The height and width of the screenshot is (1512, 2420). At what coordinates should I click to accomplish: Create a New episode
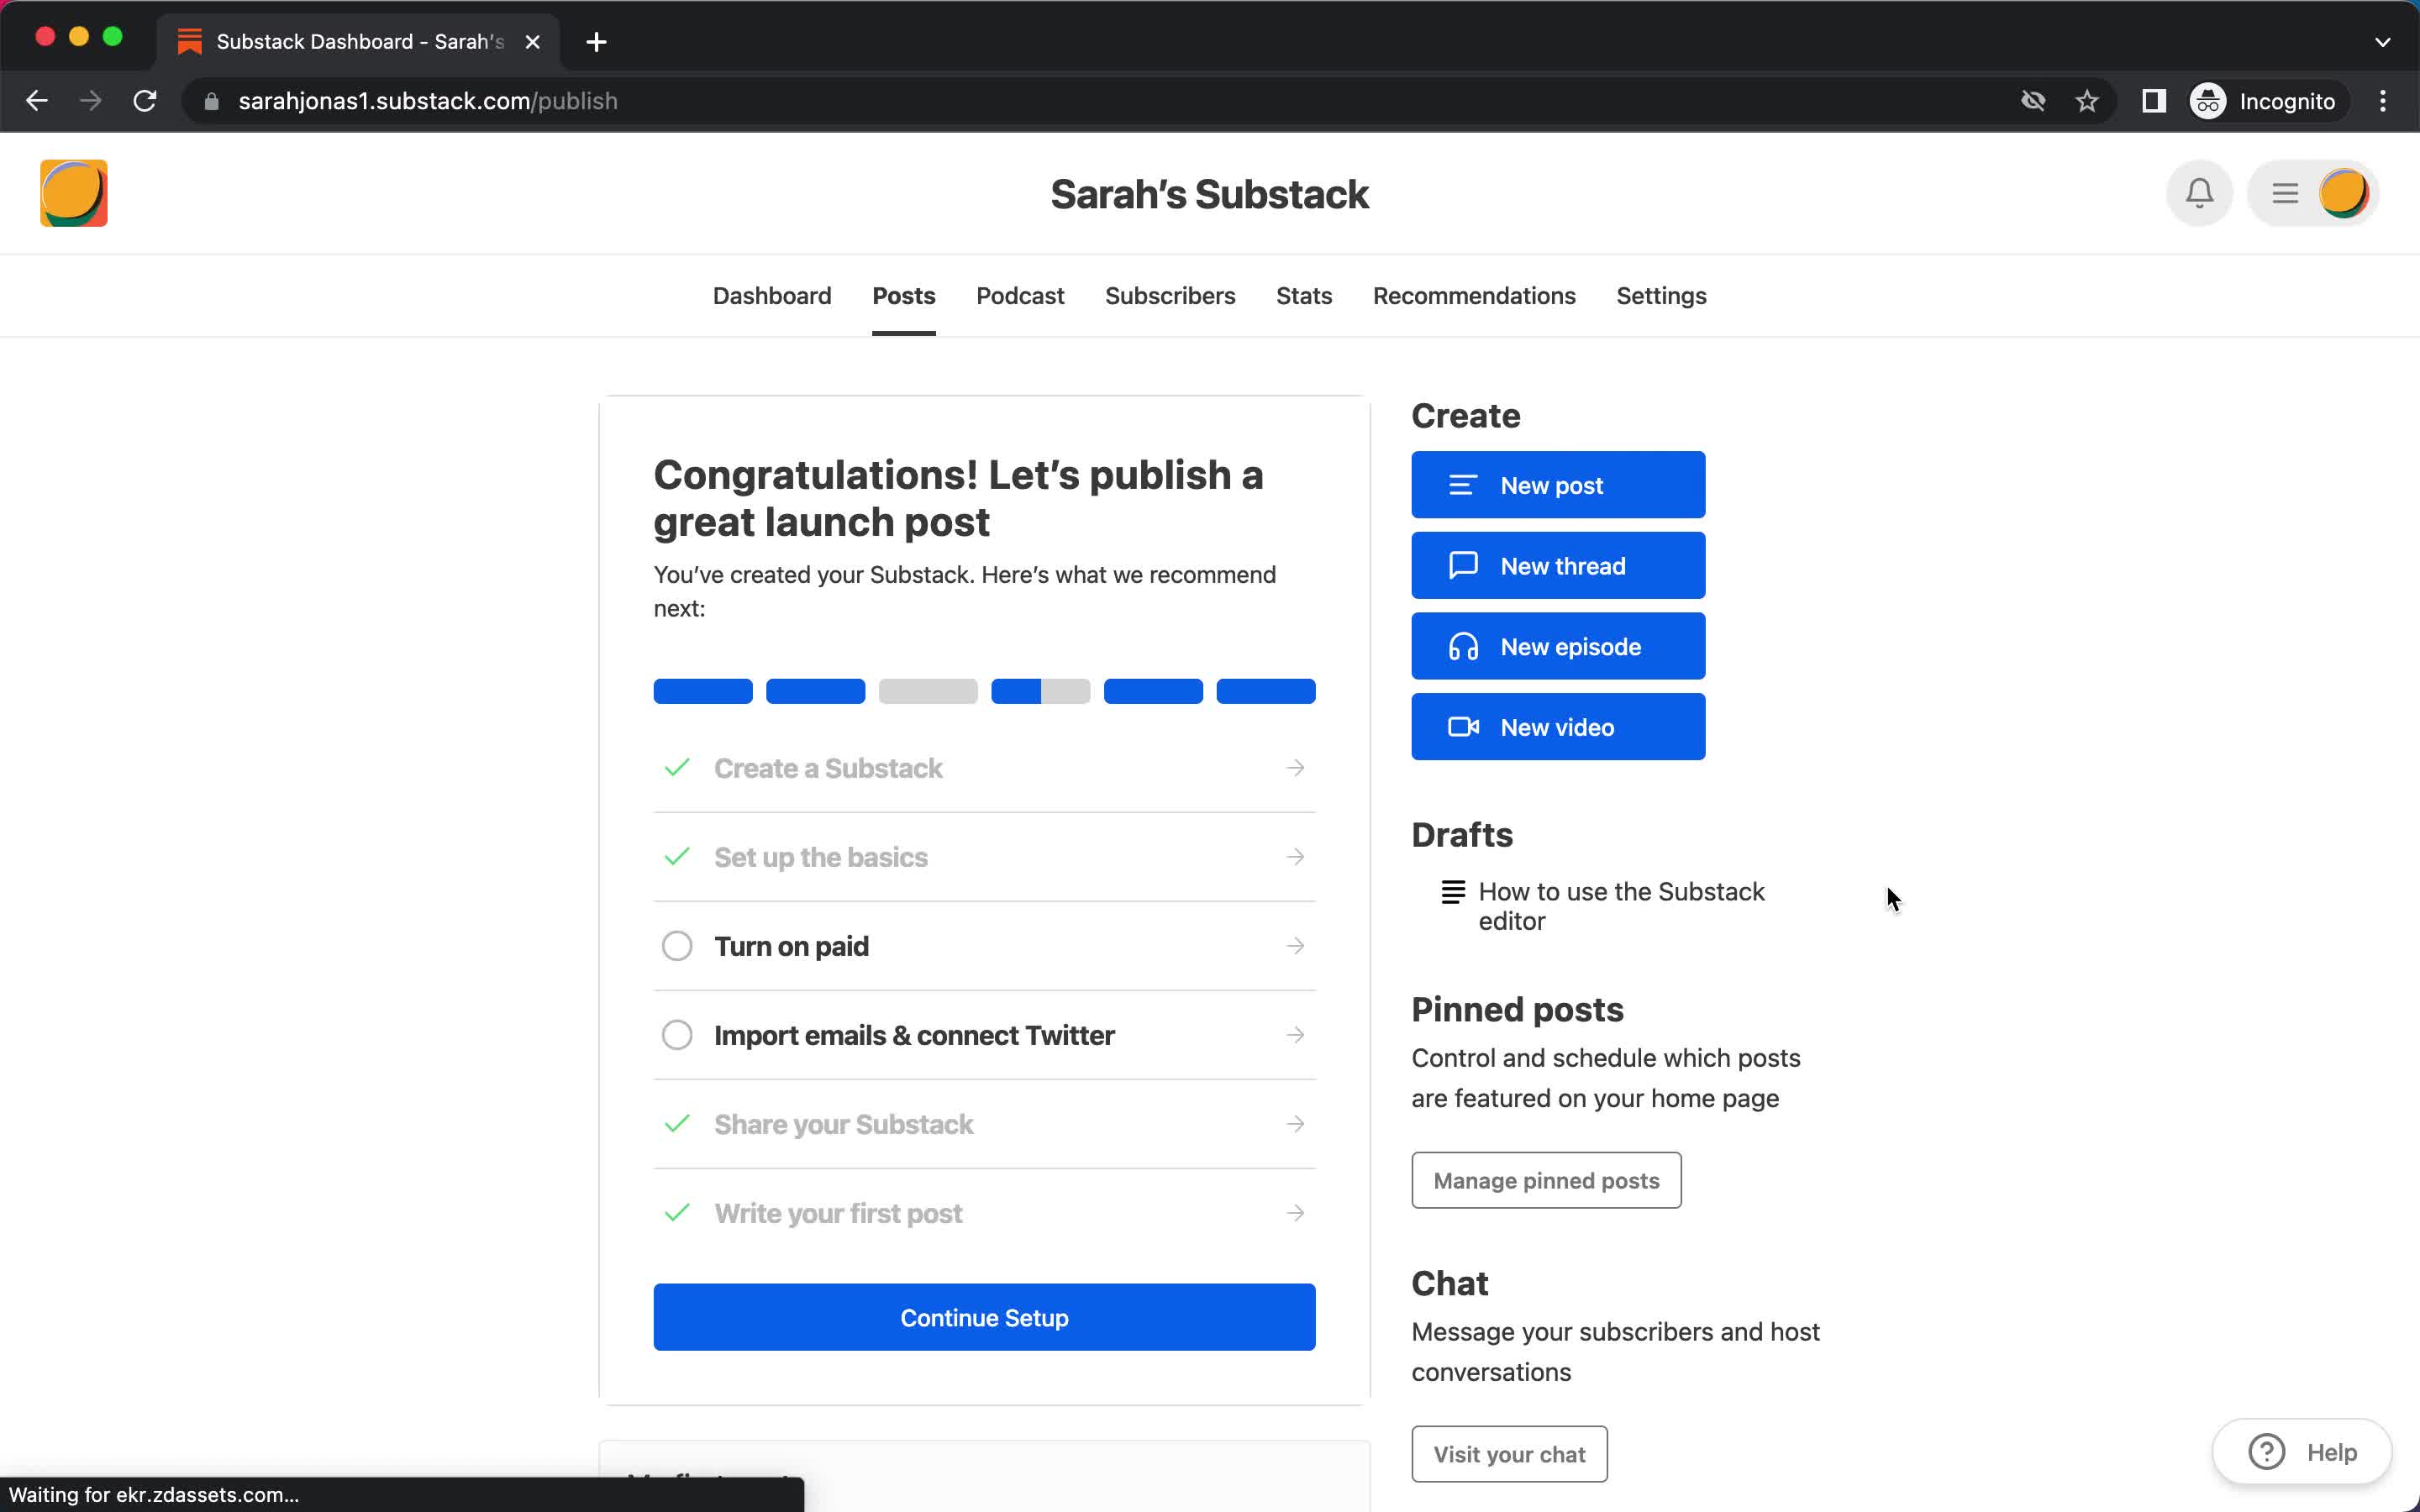coord(1558,647)
